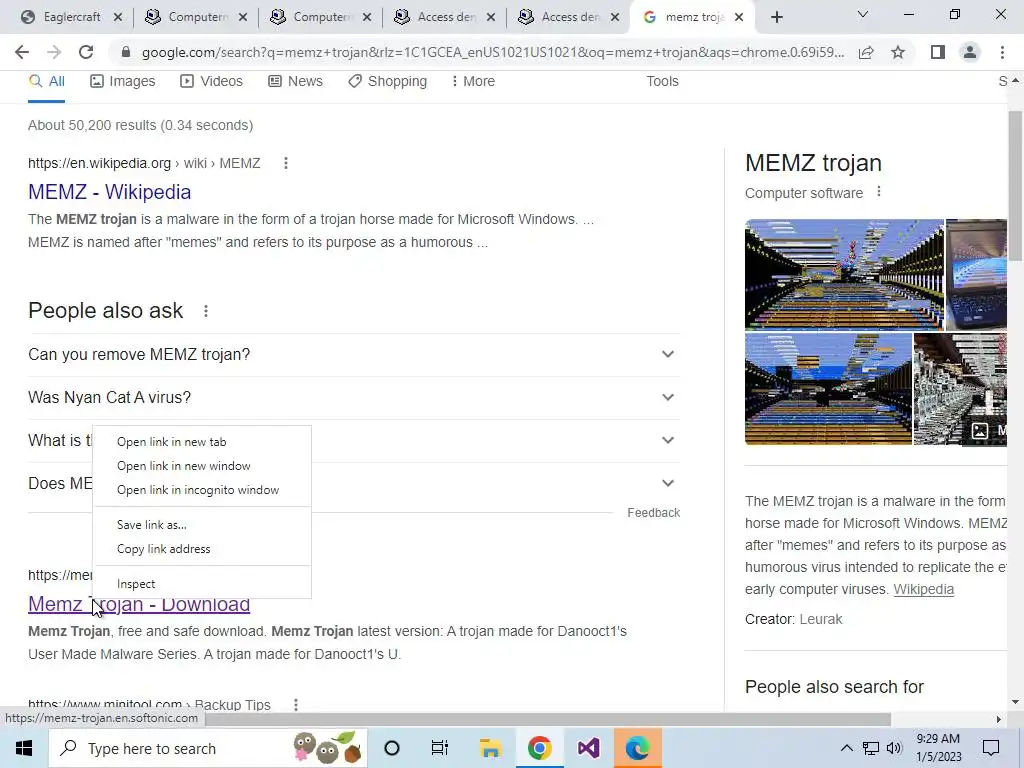Image resolution: width=1024 pixels, height=768 pixels.
Task: Close the memz trojan tab
Action: tap(739, 18)
